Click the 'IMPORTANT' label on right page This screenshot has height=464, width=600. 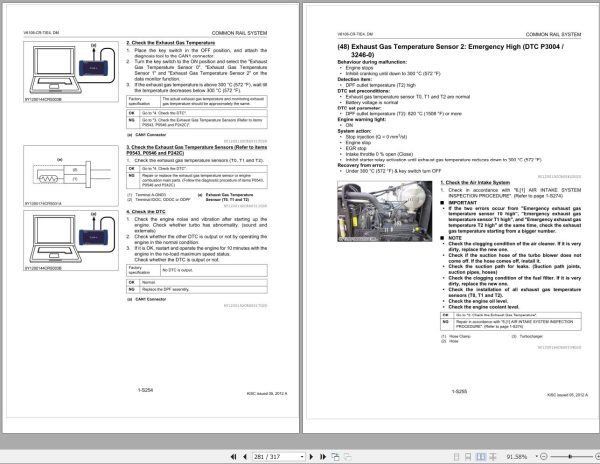point(463,203)
